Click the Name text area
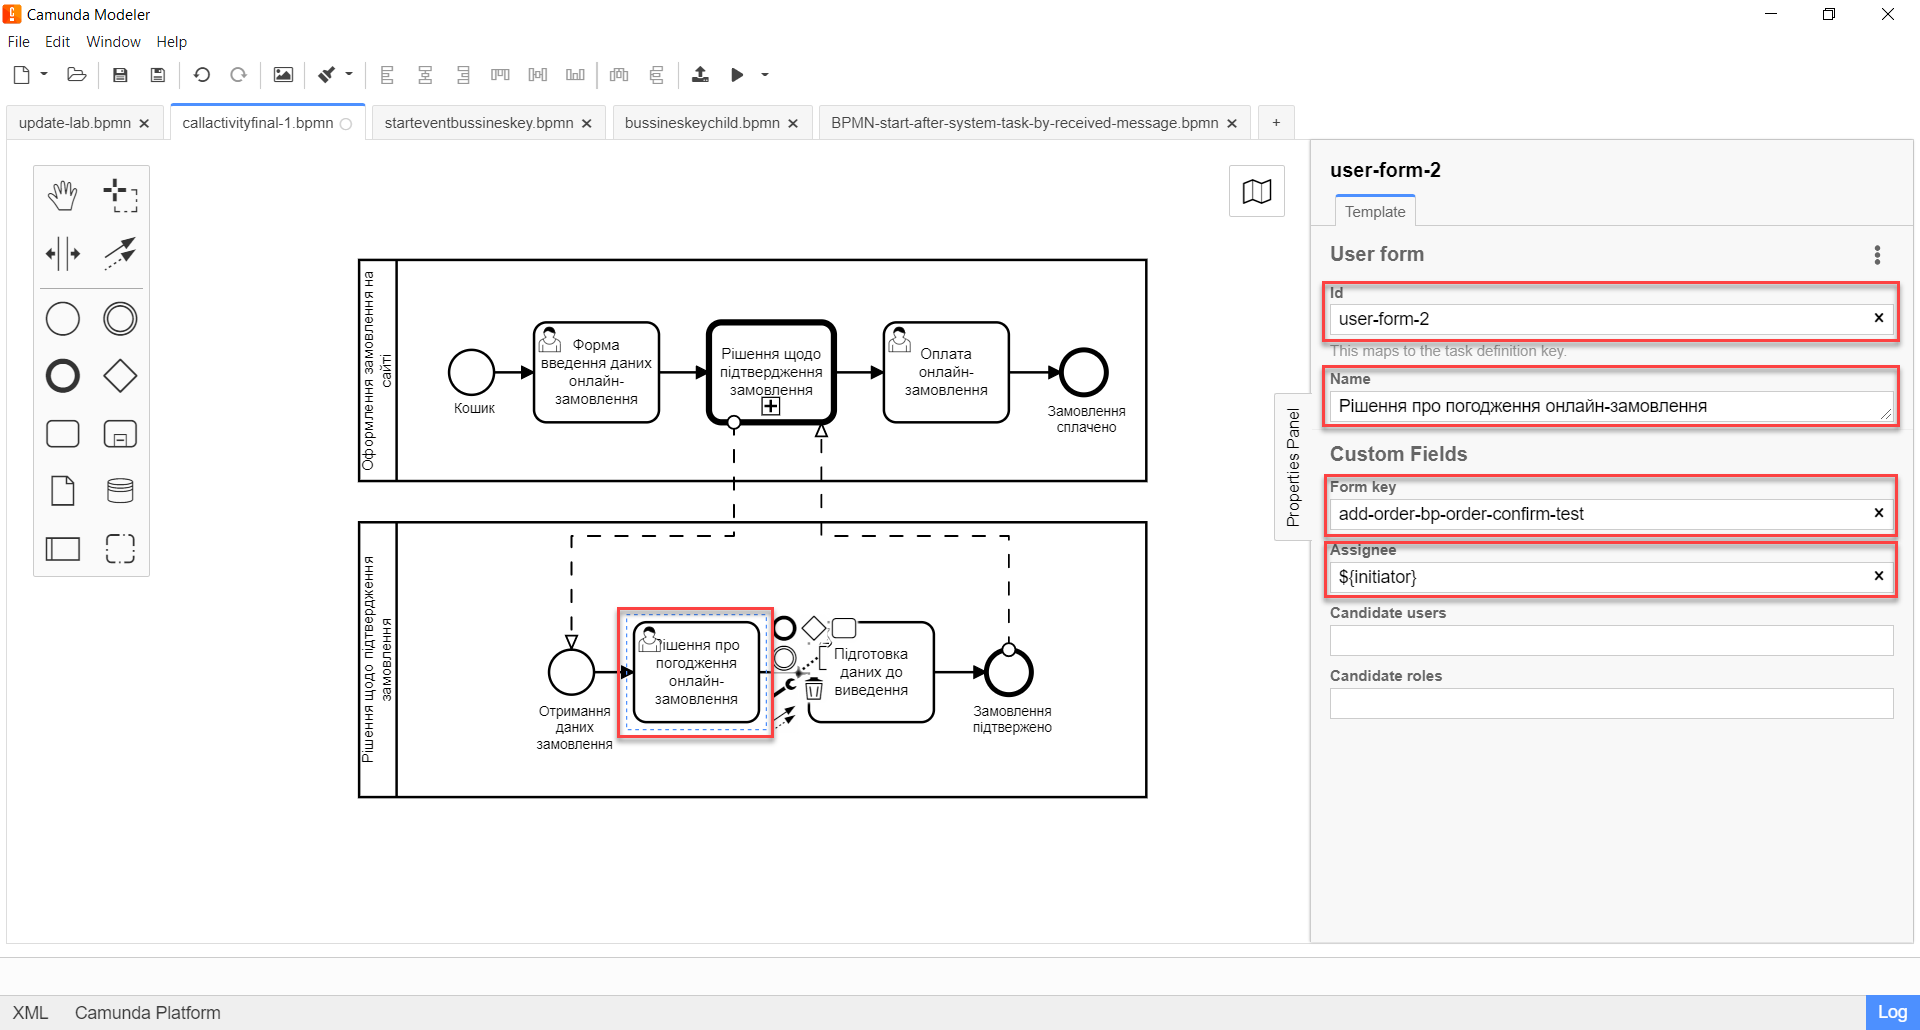The height and width of the screenshot is (1030, 1920). (x=1611, y=406)
